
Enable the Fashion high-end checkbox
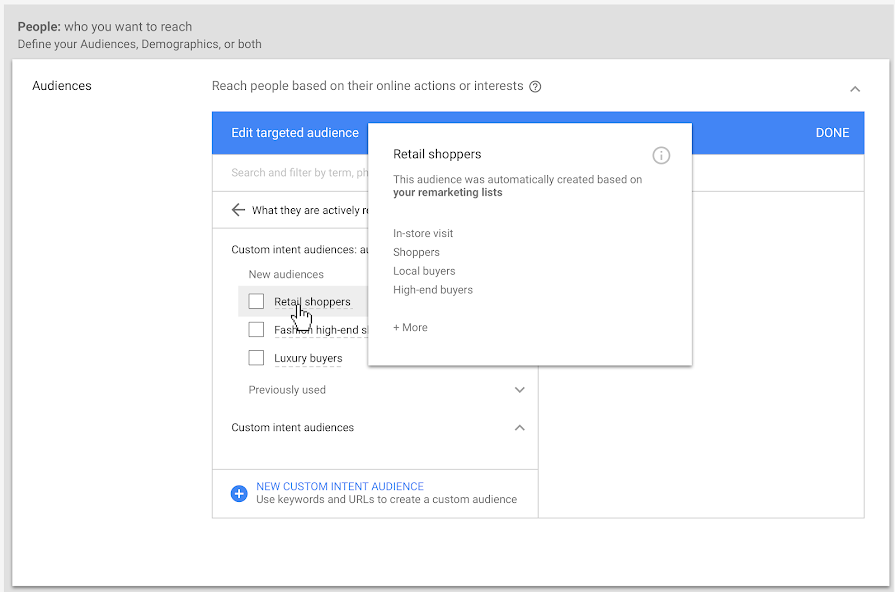(257, 330)
